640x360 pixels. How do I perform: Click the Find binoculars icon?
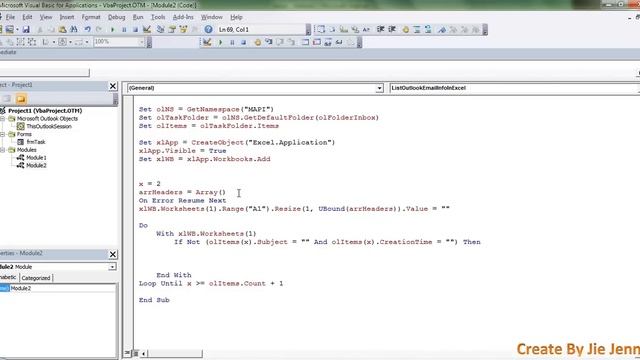[74, 29]
